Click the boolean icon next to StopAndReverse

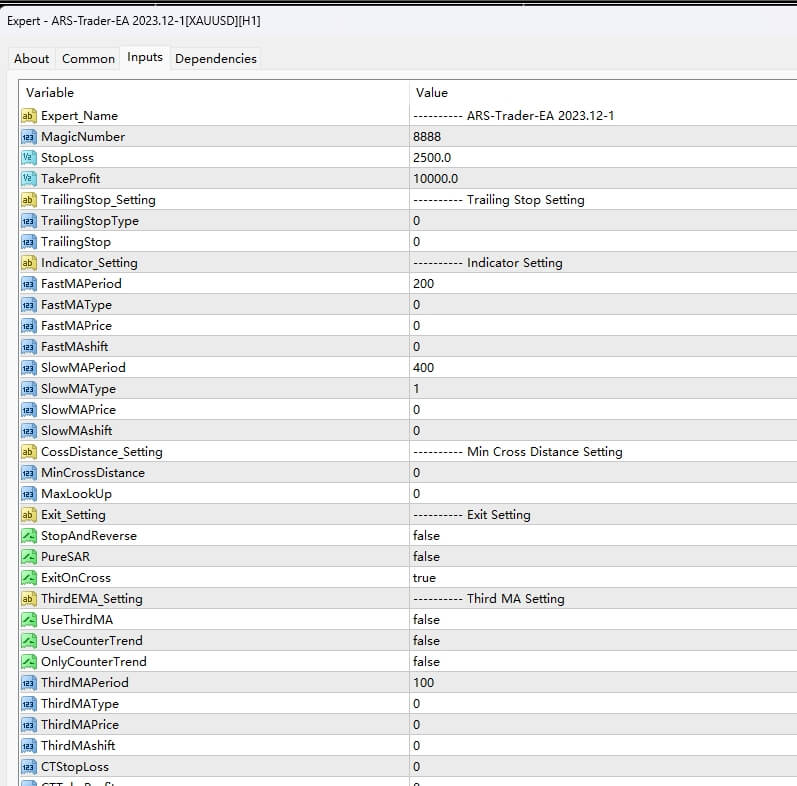pyautogui.click(x=28, y=536)
